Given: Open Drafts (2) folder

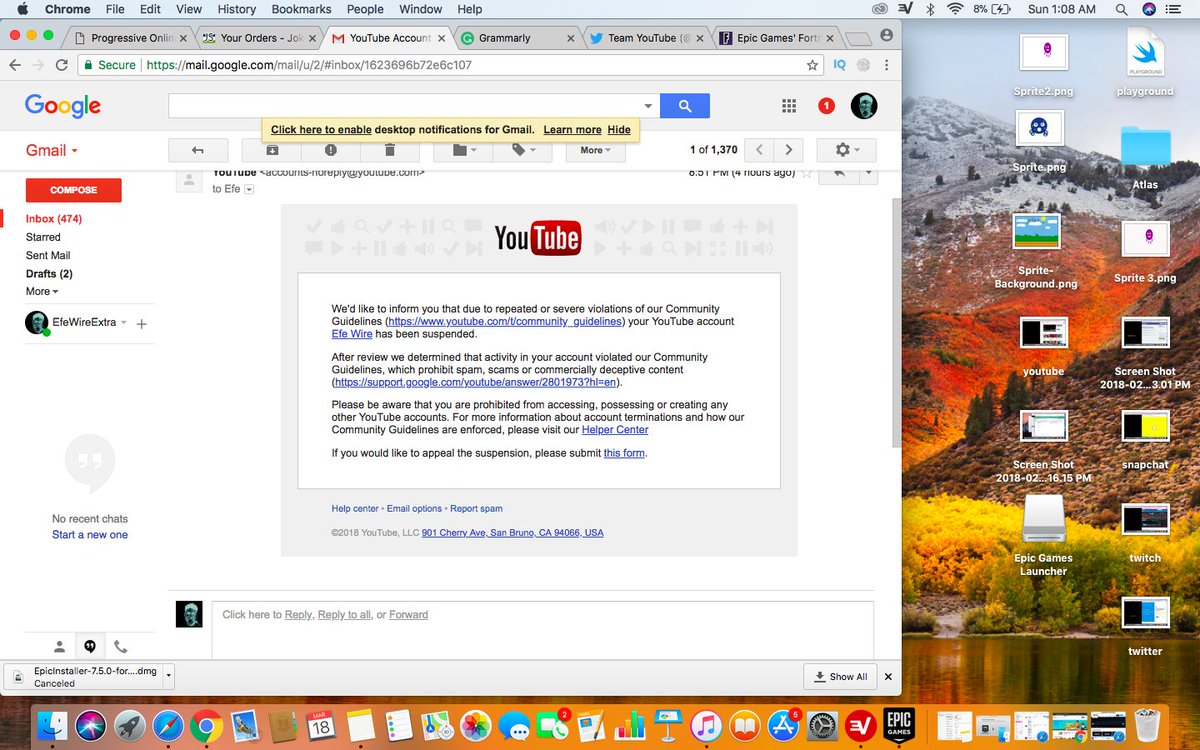Looking at the screenshot, I should pyautogui.click(x=49, y=273).
